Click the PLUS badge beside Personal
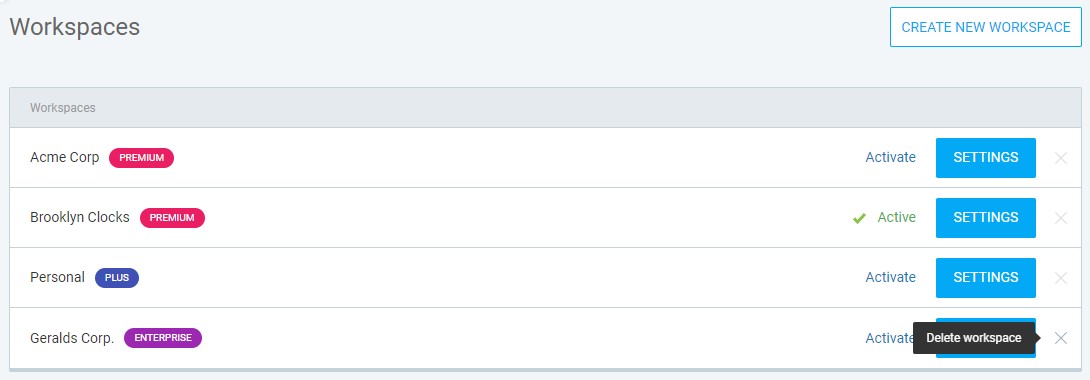 click(x=117, y=277)
